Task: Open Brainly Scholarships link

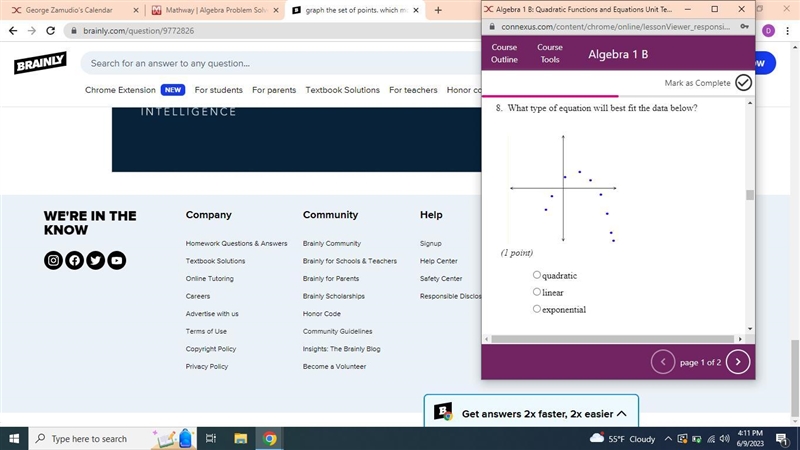Action: point(334,296)
